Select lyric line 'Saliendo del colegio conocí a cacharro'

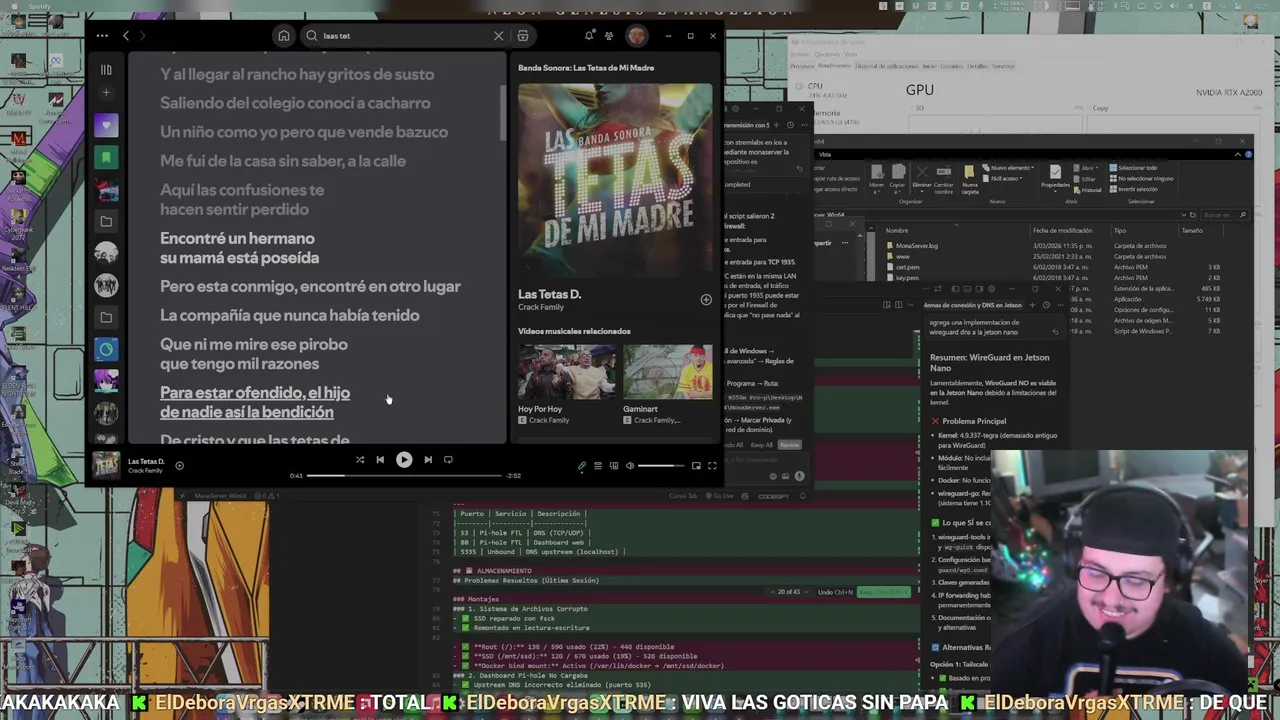(x=295, y=103)
